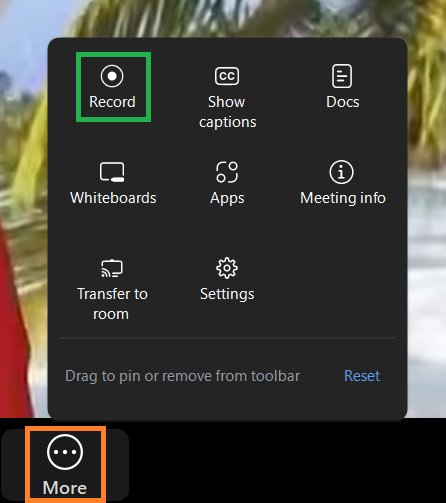Select Transfer to room
446x503 pixels.
pos(112,290)
